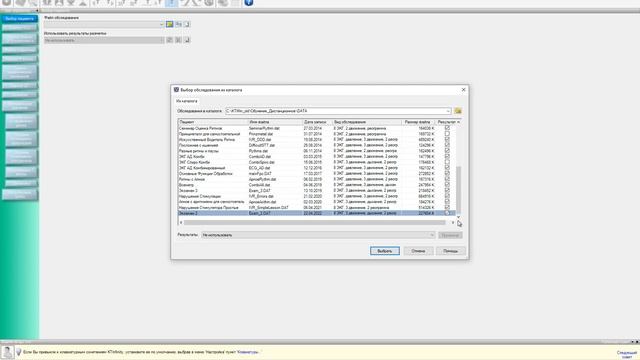Show next tip via Следующий совет link
This screenshot has height=360, width=640.
(x=627, y=354)
